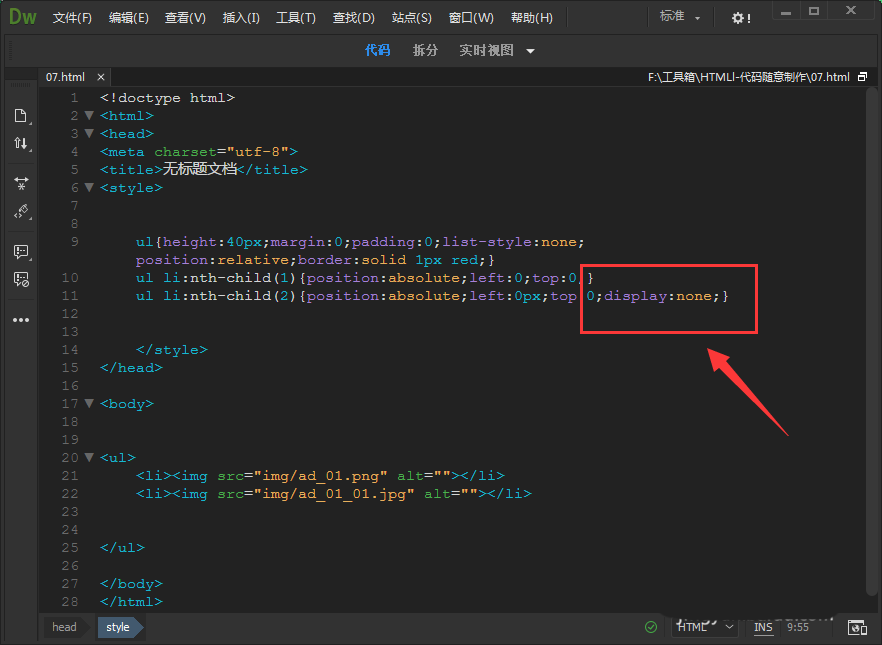Click the expand-all code icon in left toolbar
The width and height of the screenshot is (882, 645).
click(20, 183)
